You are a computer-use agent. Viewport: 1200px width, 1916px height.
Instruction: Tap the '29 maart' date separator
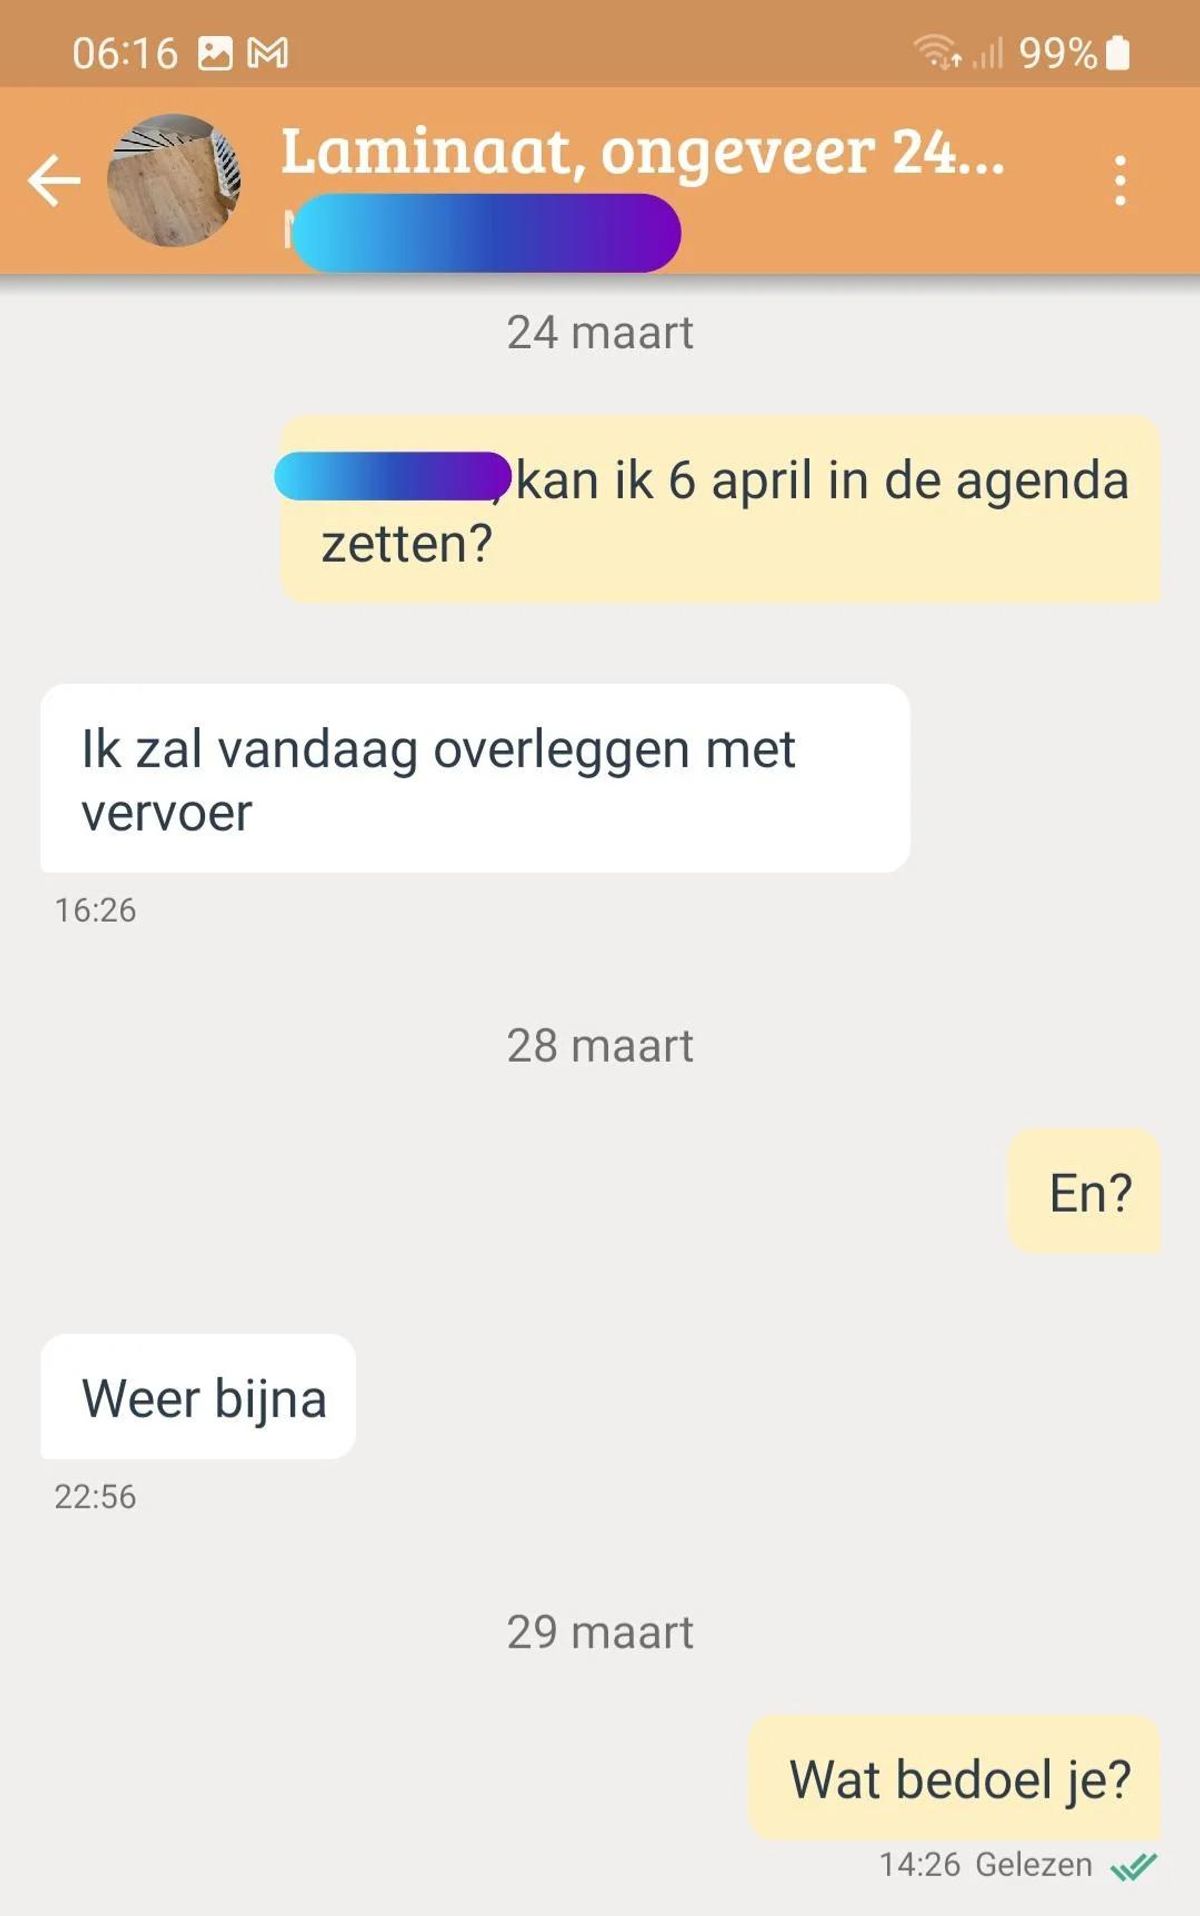[x=600, y=1632]
